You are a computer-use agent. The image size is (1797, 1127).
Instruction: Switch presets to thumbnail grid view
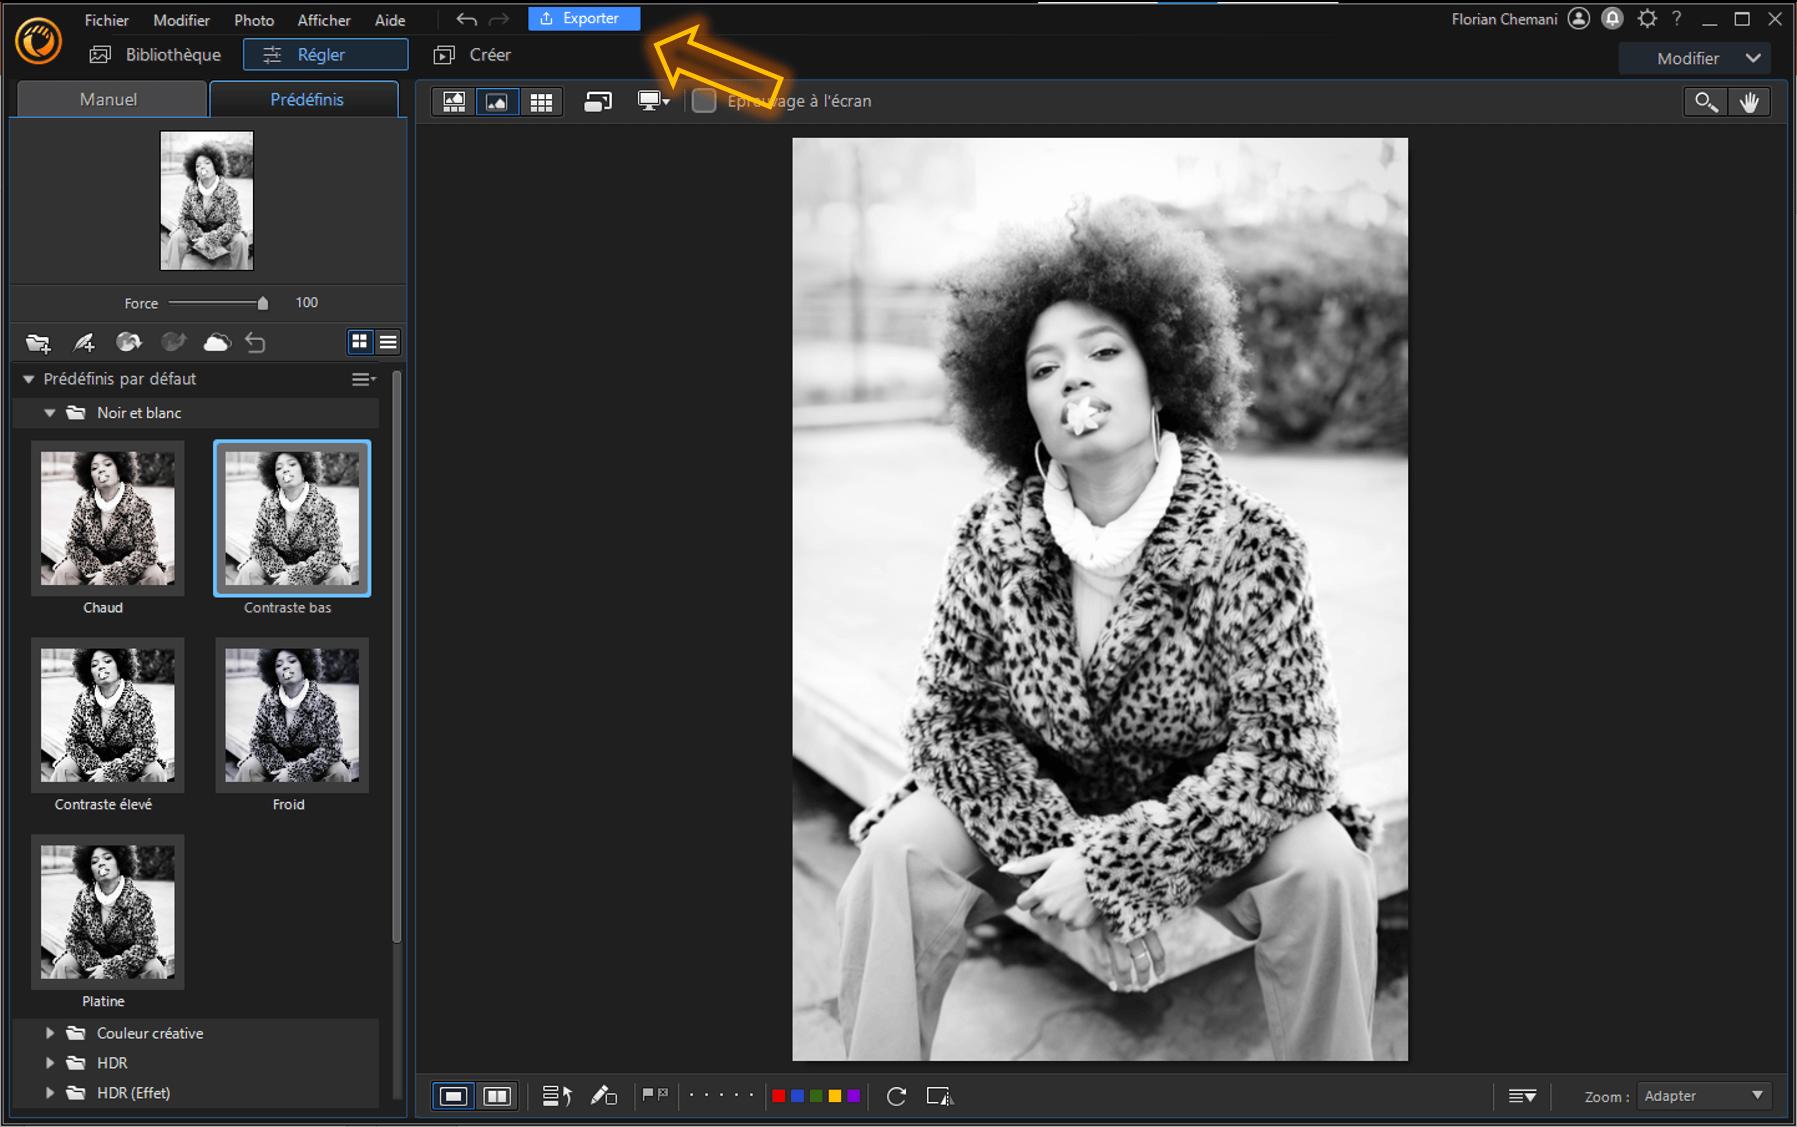(x=360, y=342)
